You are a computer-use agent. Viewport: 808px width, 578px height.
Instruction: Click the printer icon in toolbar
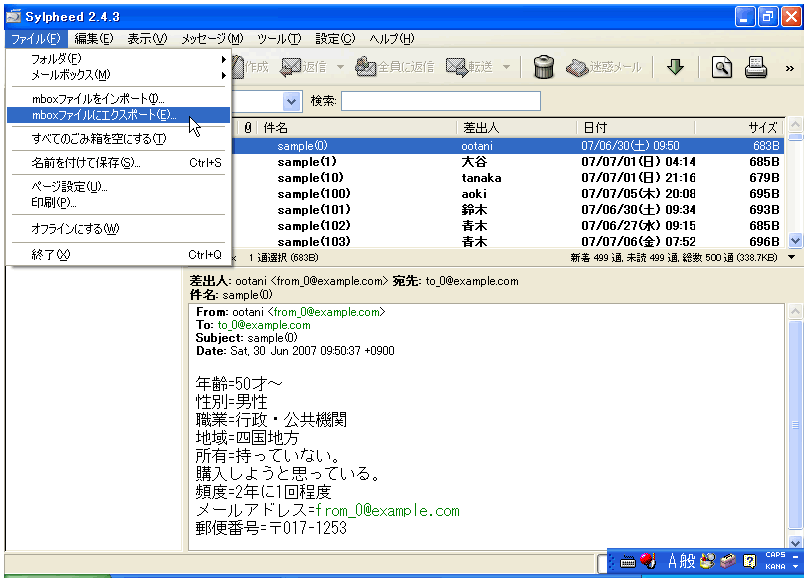click(755, 67)
